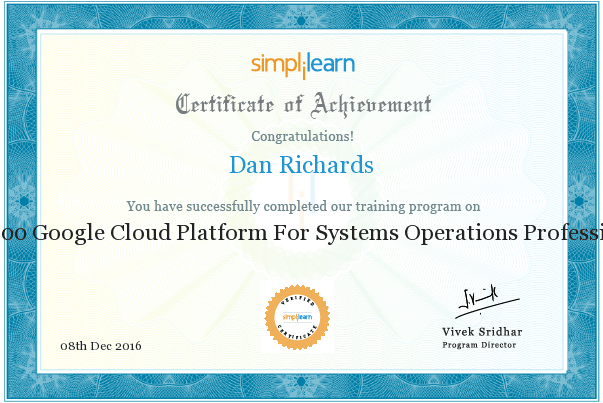
Task: Click the handwritten signature above Vivek Sridhar
Action: point(487,302)
